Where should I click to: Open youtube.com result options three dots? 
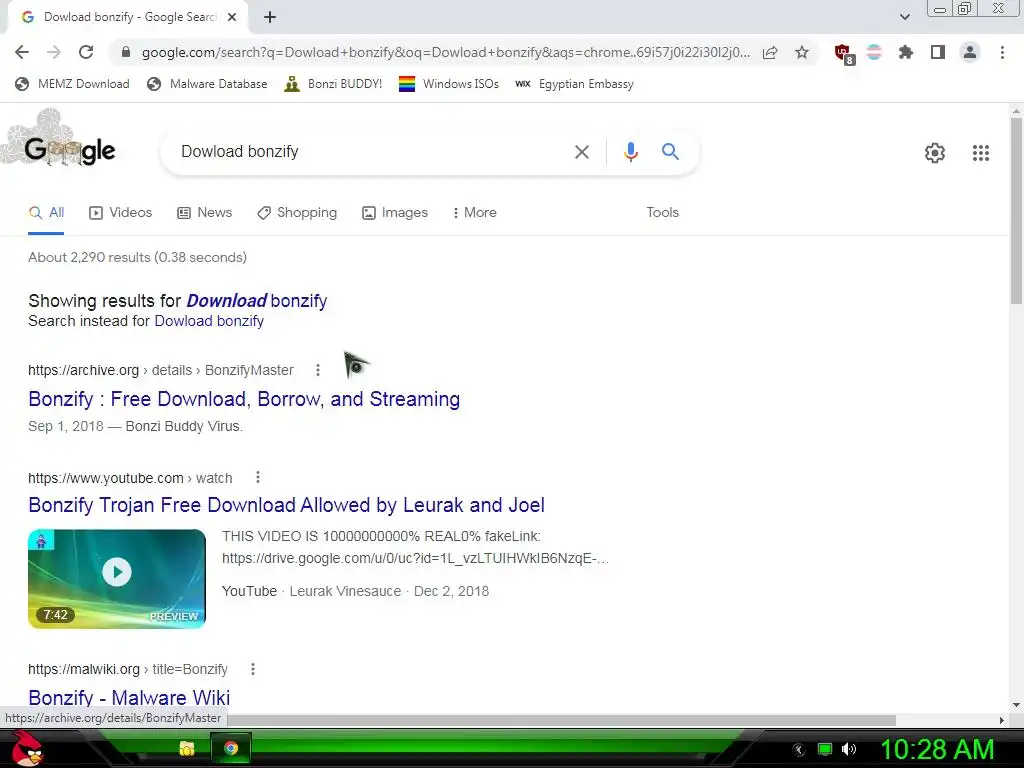[258, 478]
